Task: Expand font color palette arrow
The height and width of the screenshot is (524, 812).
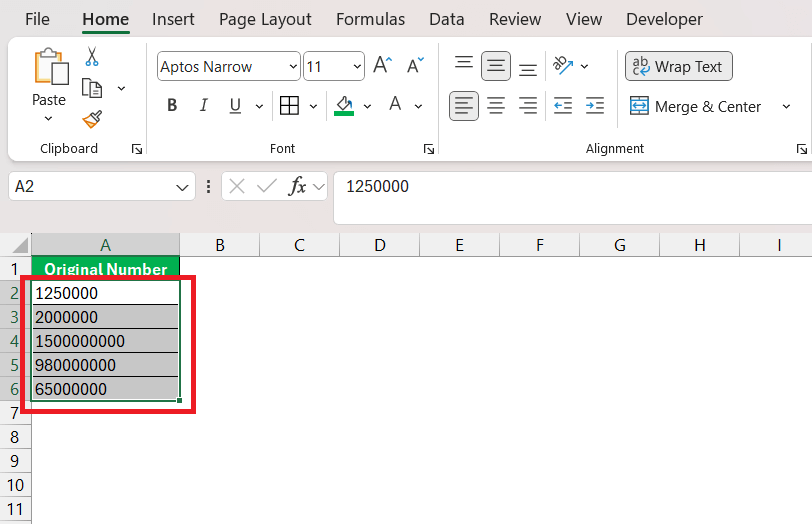Action: [418, 107]
